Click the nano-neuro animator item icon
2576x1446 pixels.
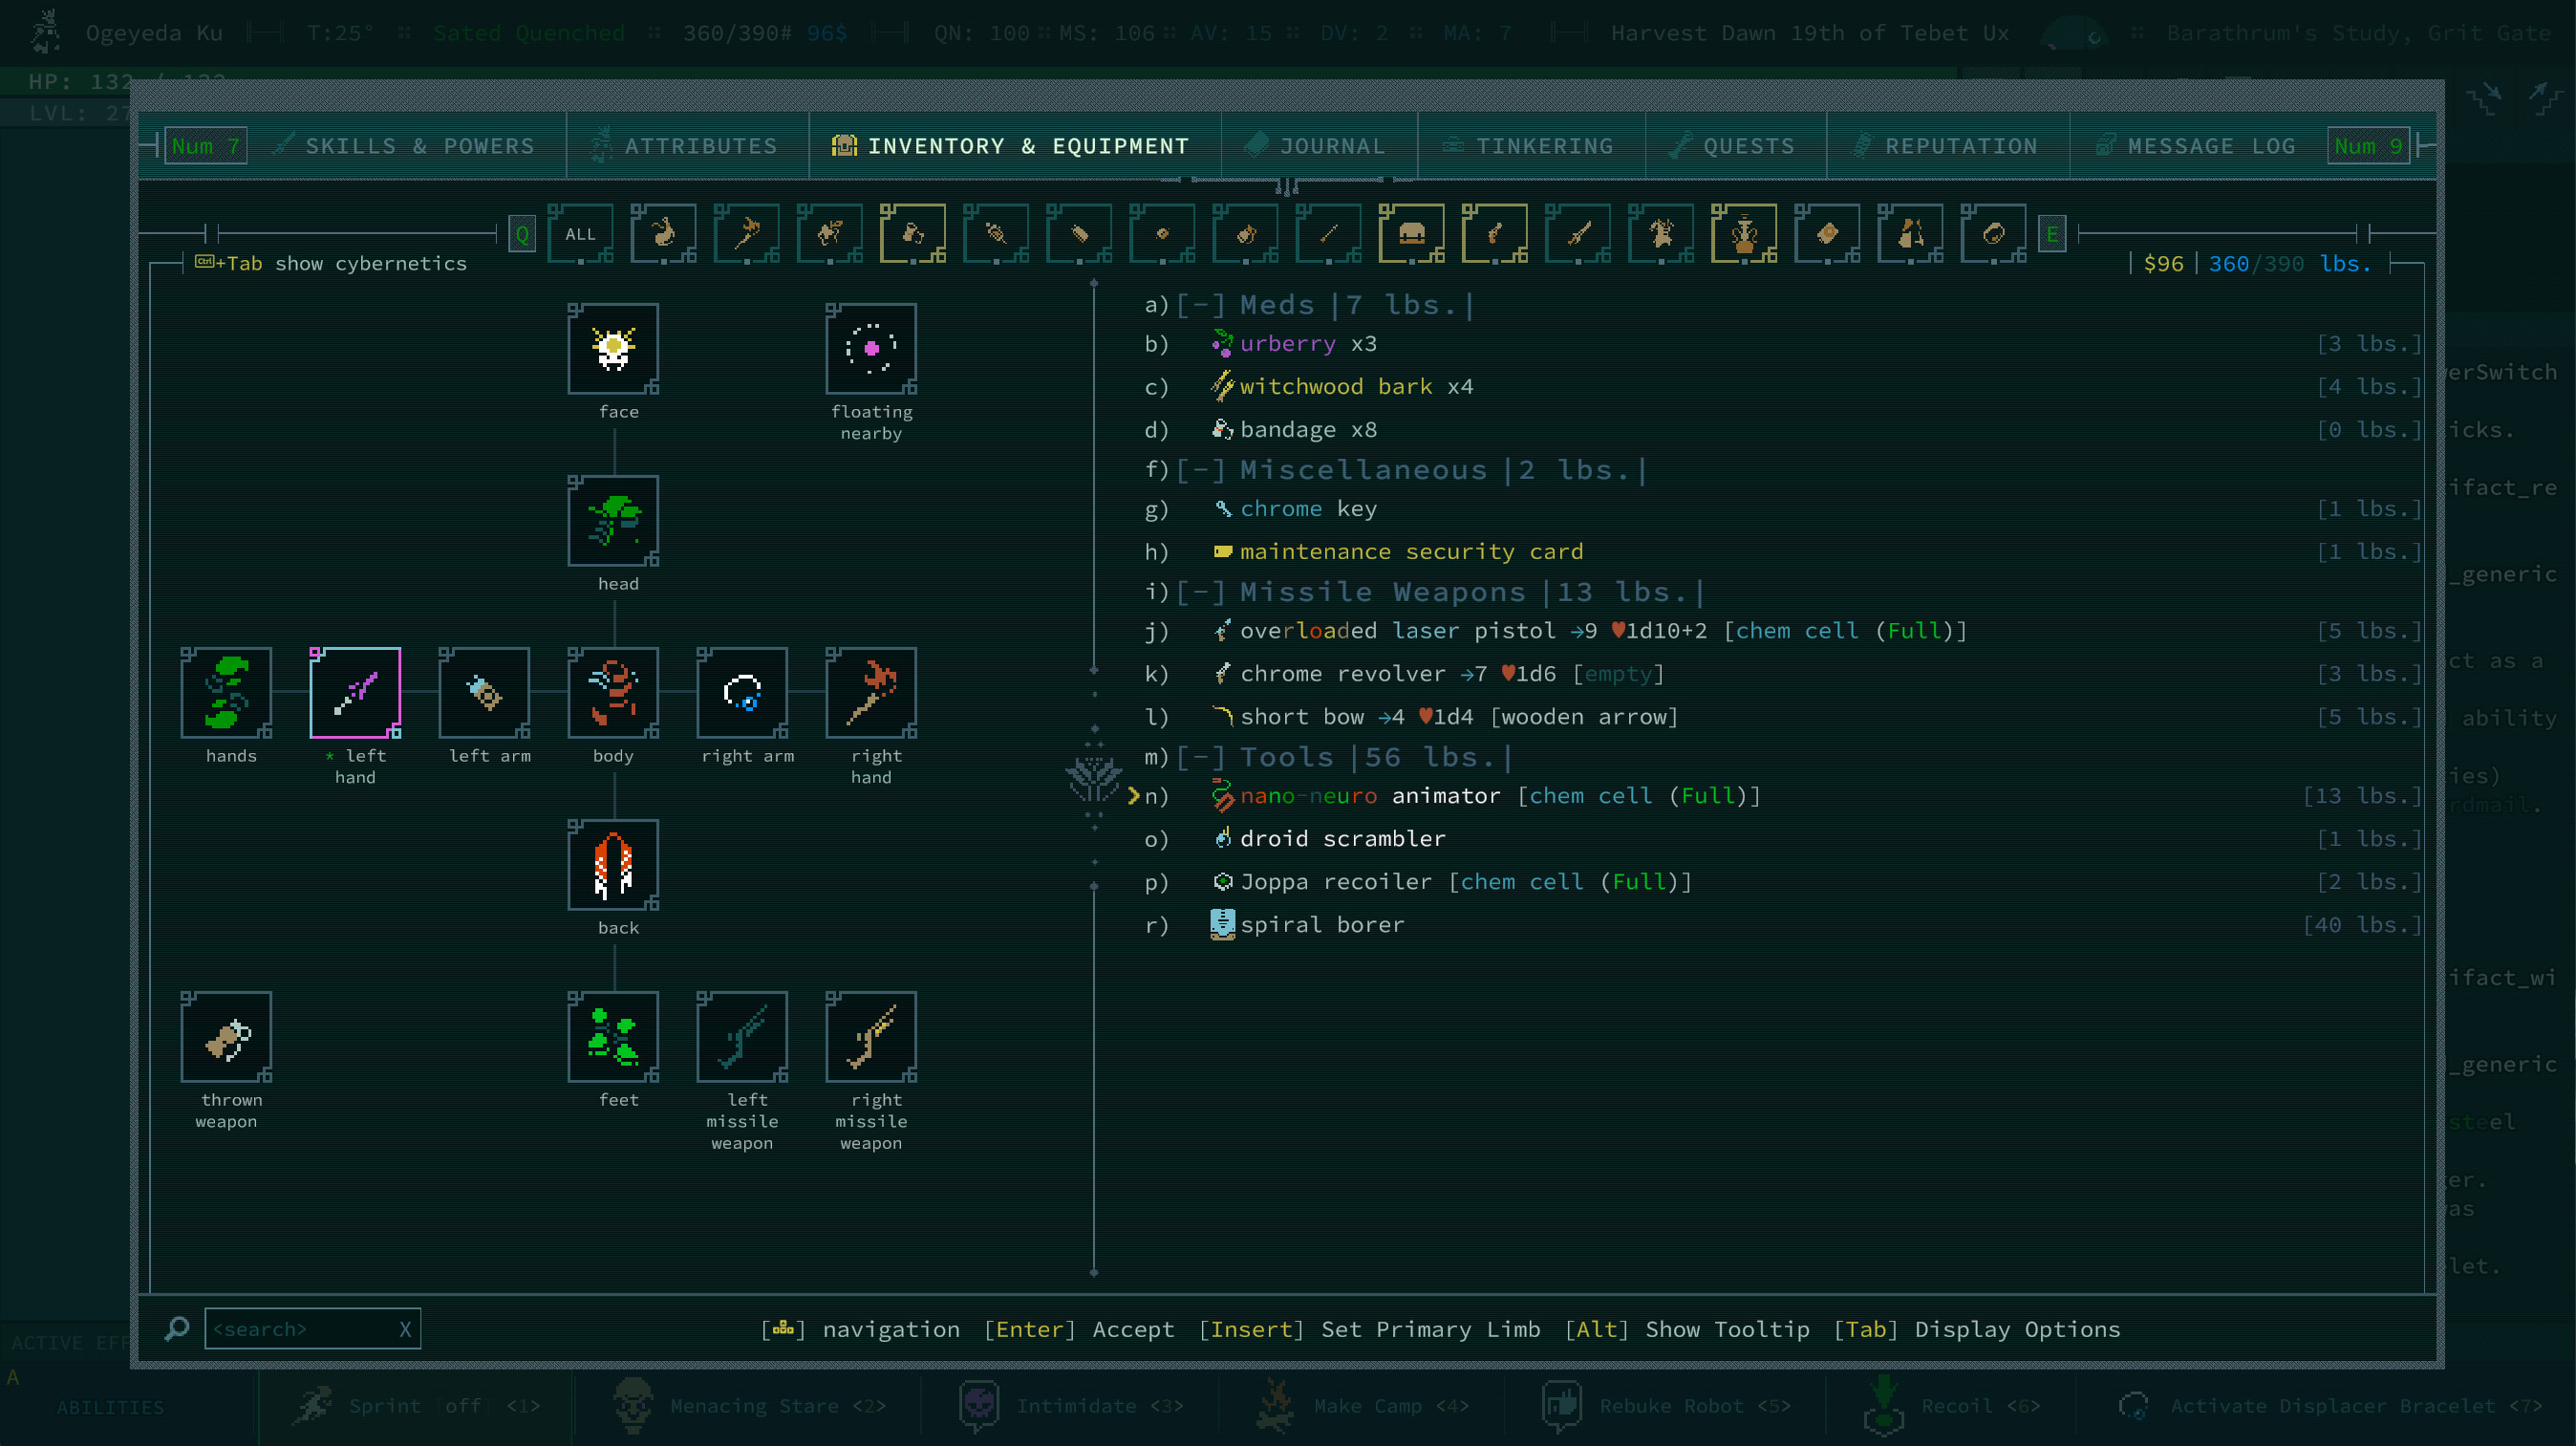pos(1222,795)
